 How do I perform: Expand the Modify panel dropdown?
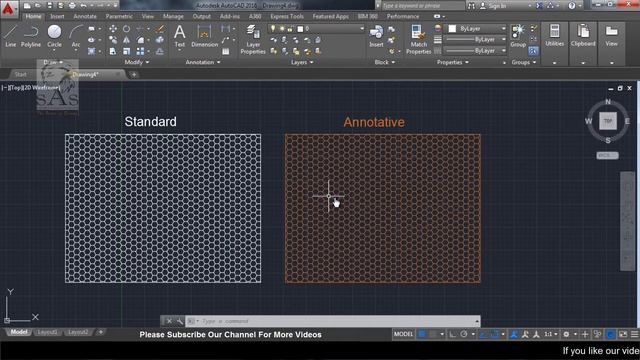click(137, 62)
